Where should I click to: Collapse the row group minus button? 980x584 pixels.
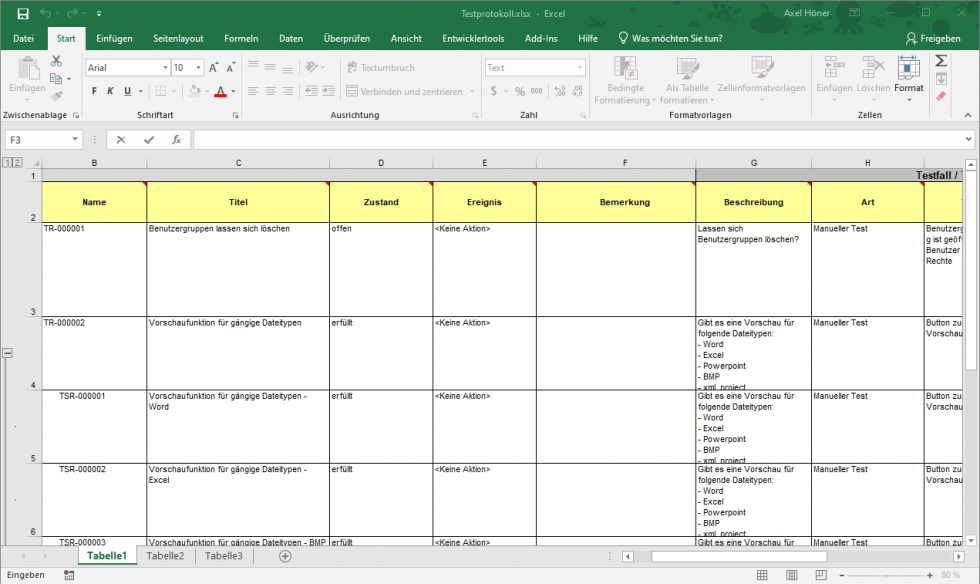8,353
